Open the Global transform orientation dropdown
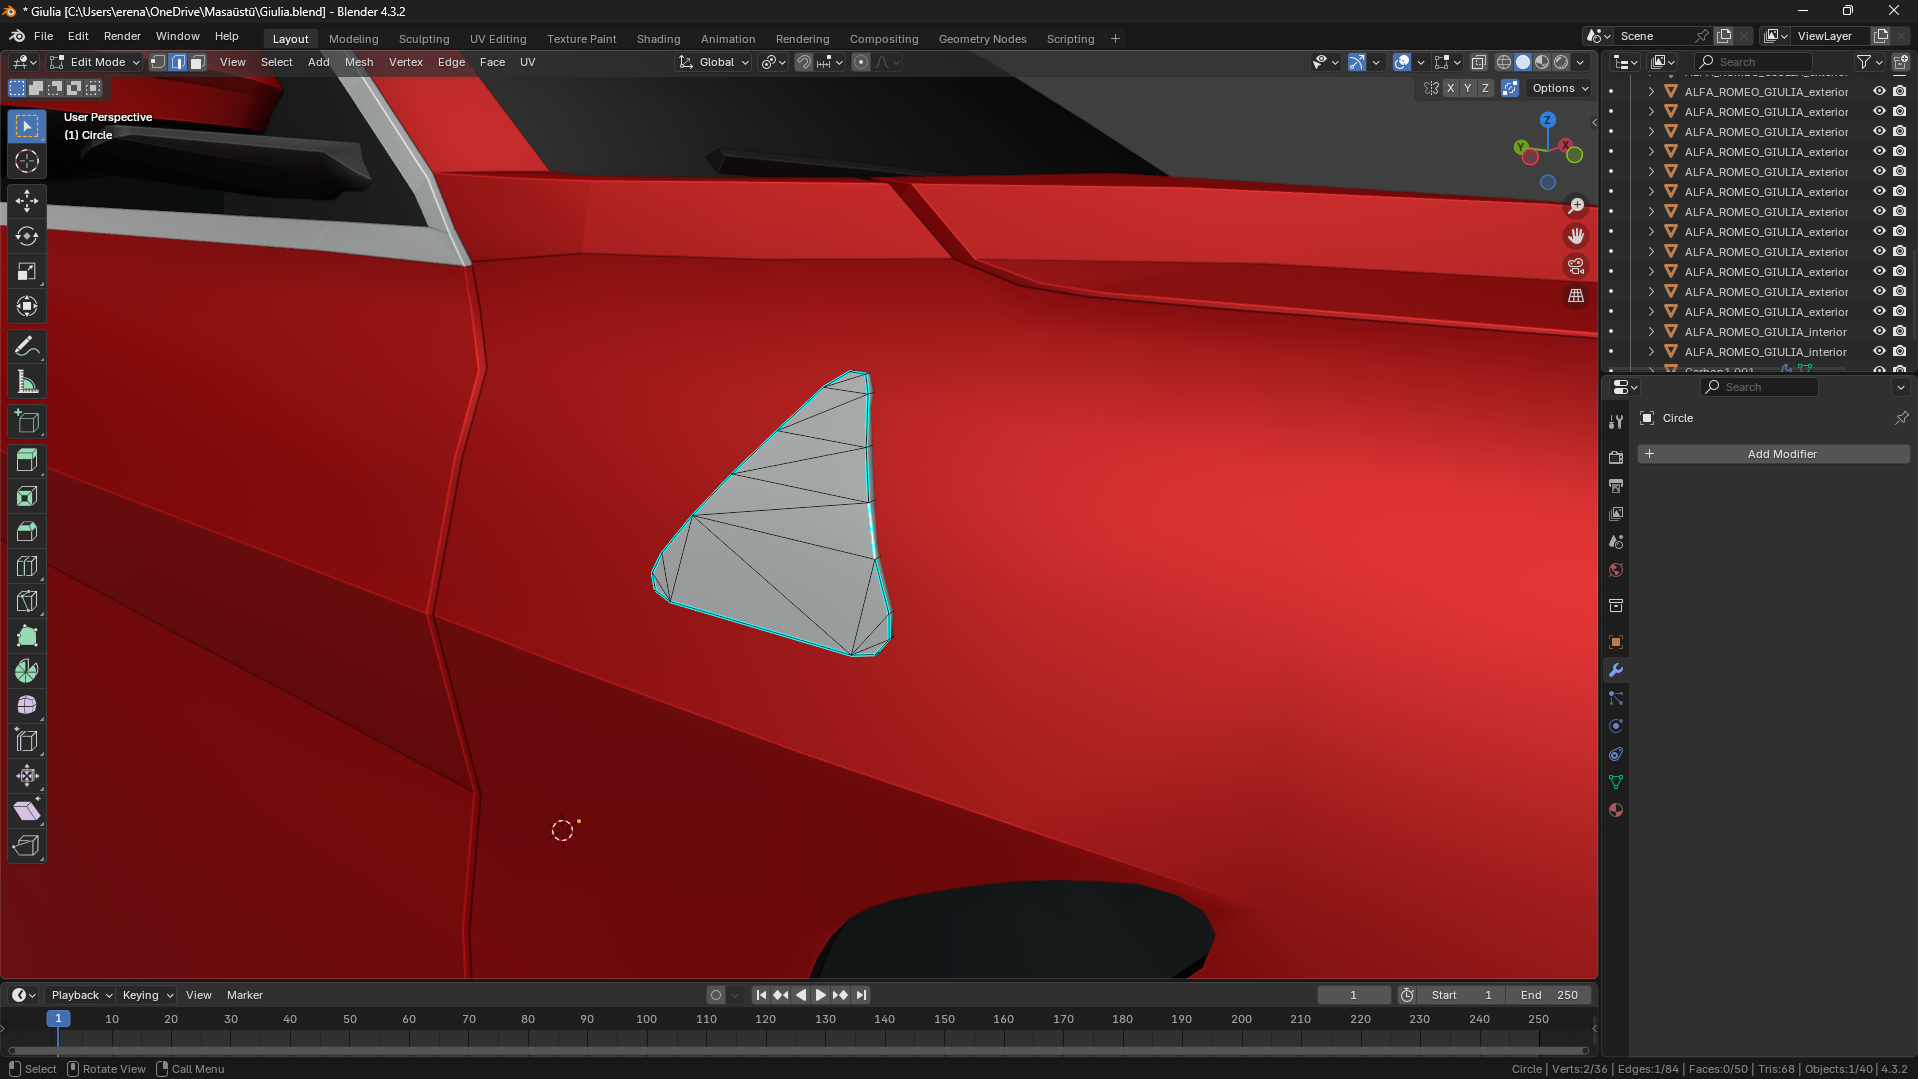The width and height of the screenshot is (1918, 1079). pyautogui.click(x=714, y=62)
